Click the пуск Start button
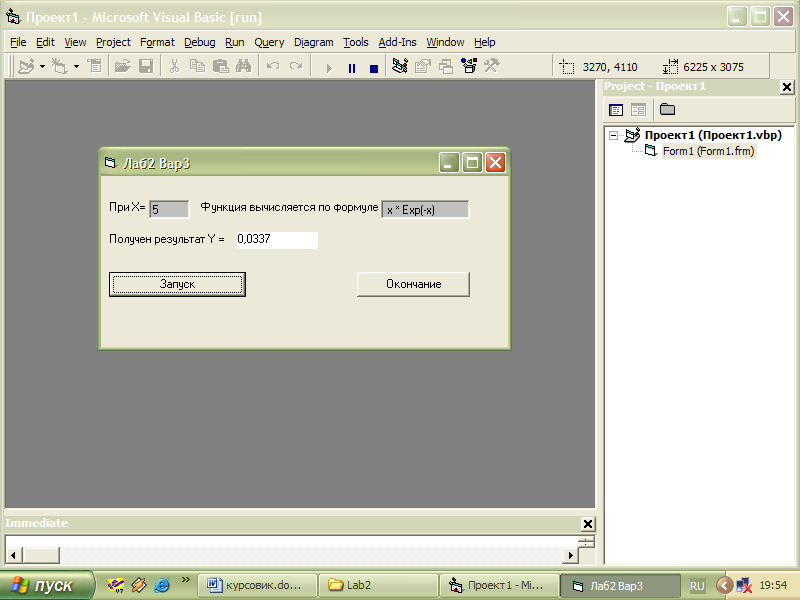The image size is (800, 600). [x=47, y=585]
